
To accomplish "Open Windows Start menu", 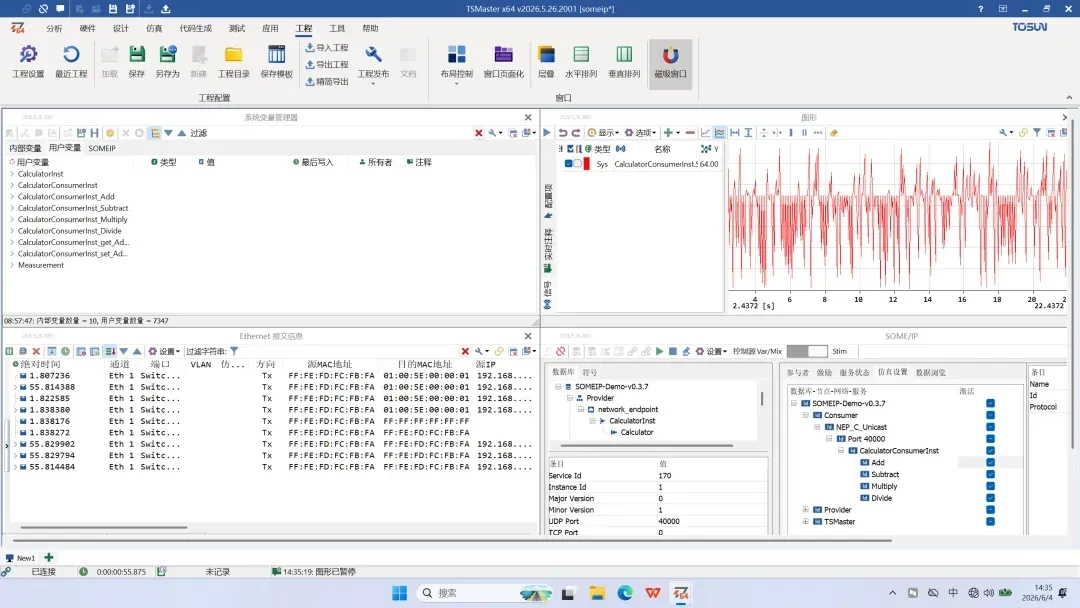I will pos(399,593).
